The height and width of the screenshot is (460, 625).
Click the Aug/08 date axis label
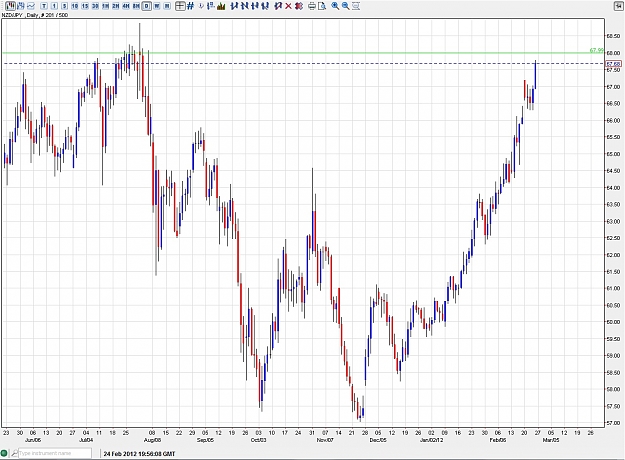pos(152,440)
